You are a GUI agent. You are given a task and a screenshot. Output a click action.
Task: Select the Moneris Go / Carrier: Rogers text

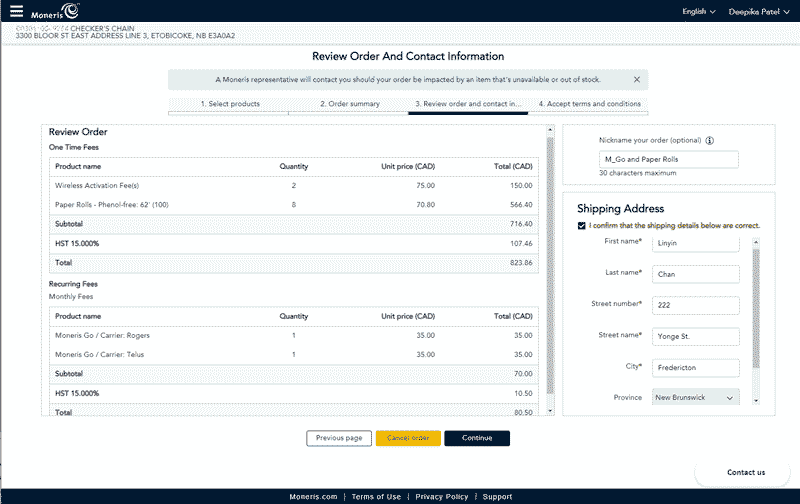click(102, 336)
